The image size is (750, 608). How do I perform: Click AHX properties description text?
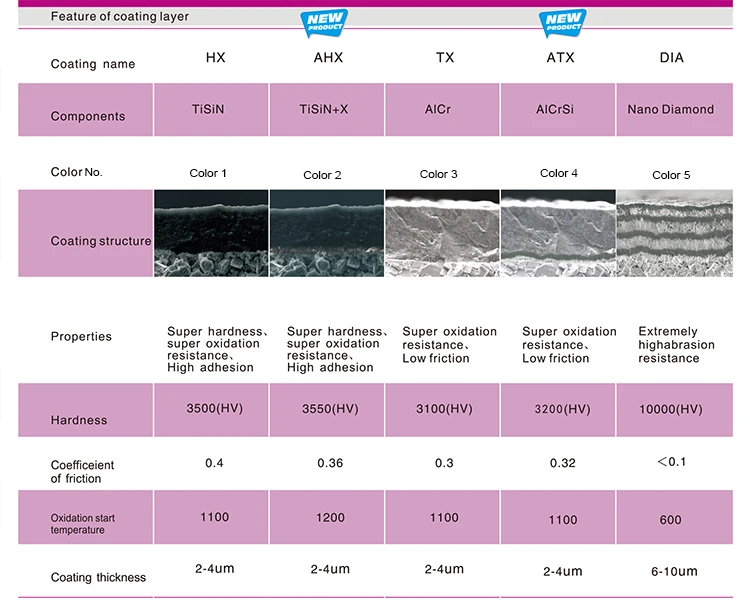(x=337, y=349)
